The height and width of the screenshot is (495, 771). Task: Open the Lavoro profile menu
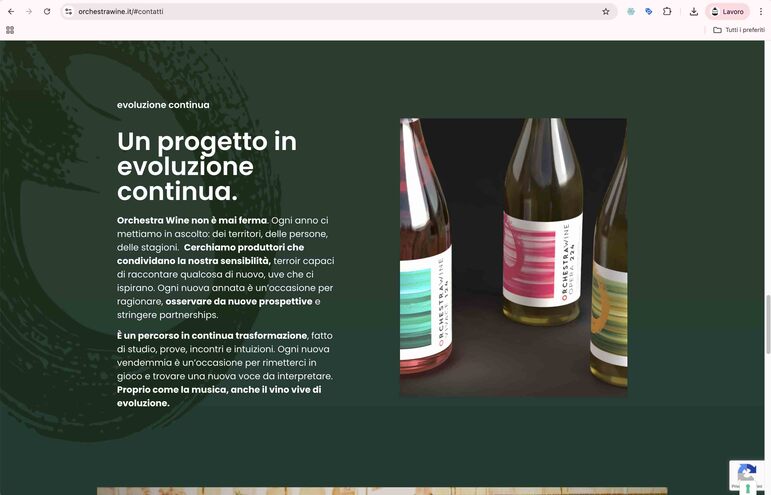[727, 11]
